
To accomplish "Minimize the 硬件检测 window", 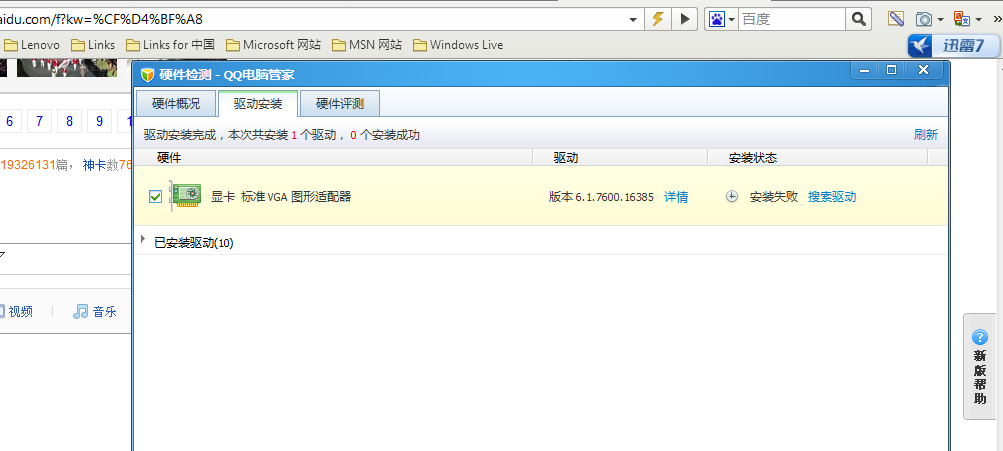I will pos(864,70).
